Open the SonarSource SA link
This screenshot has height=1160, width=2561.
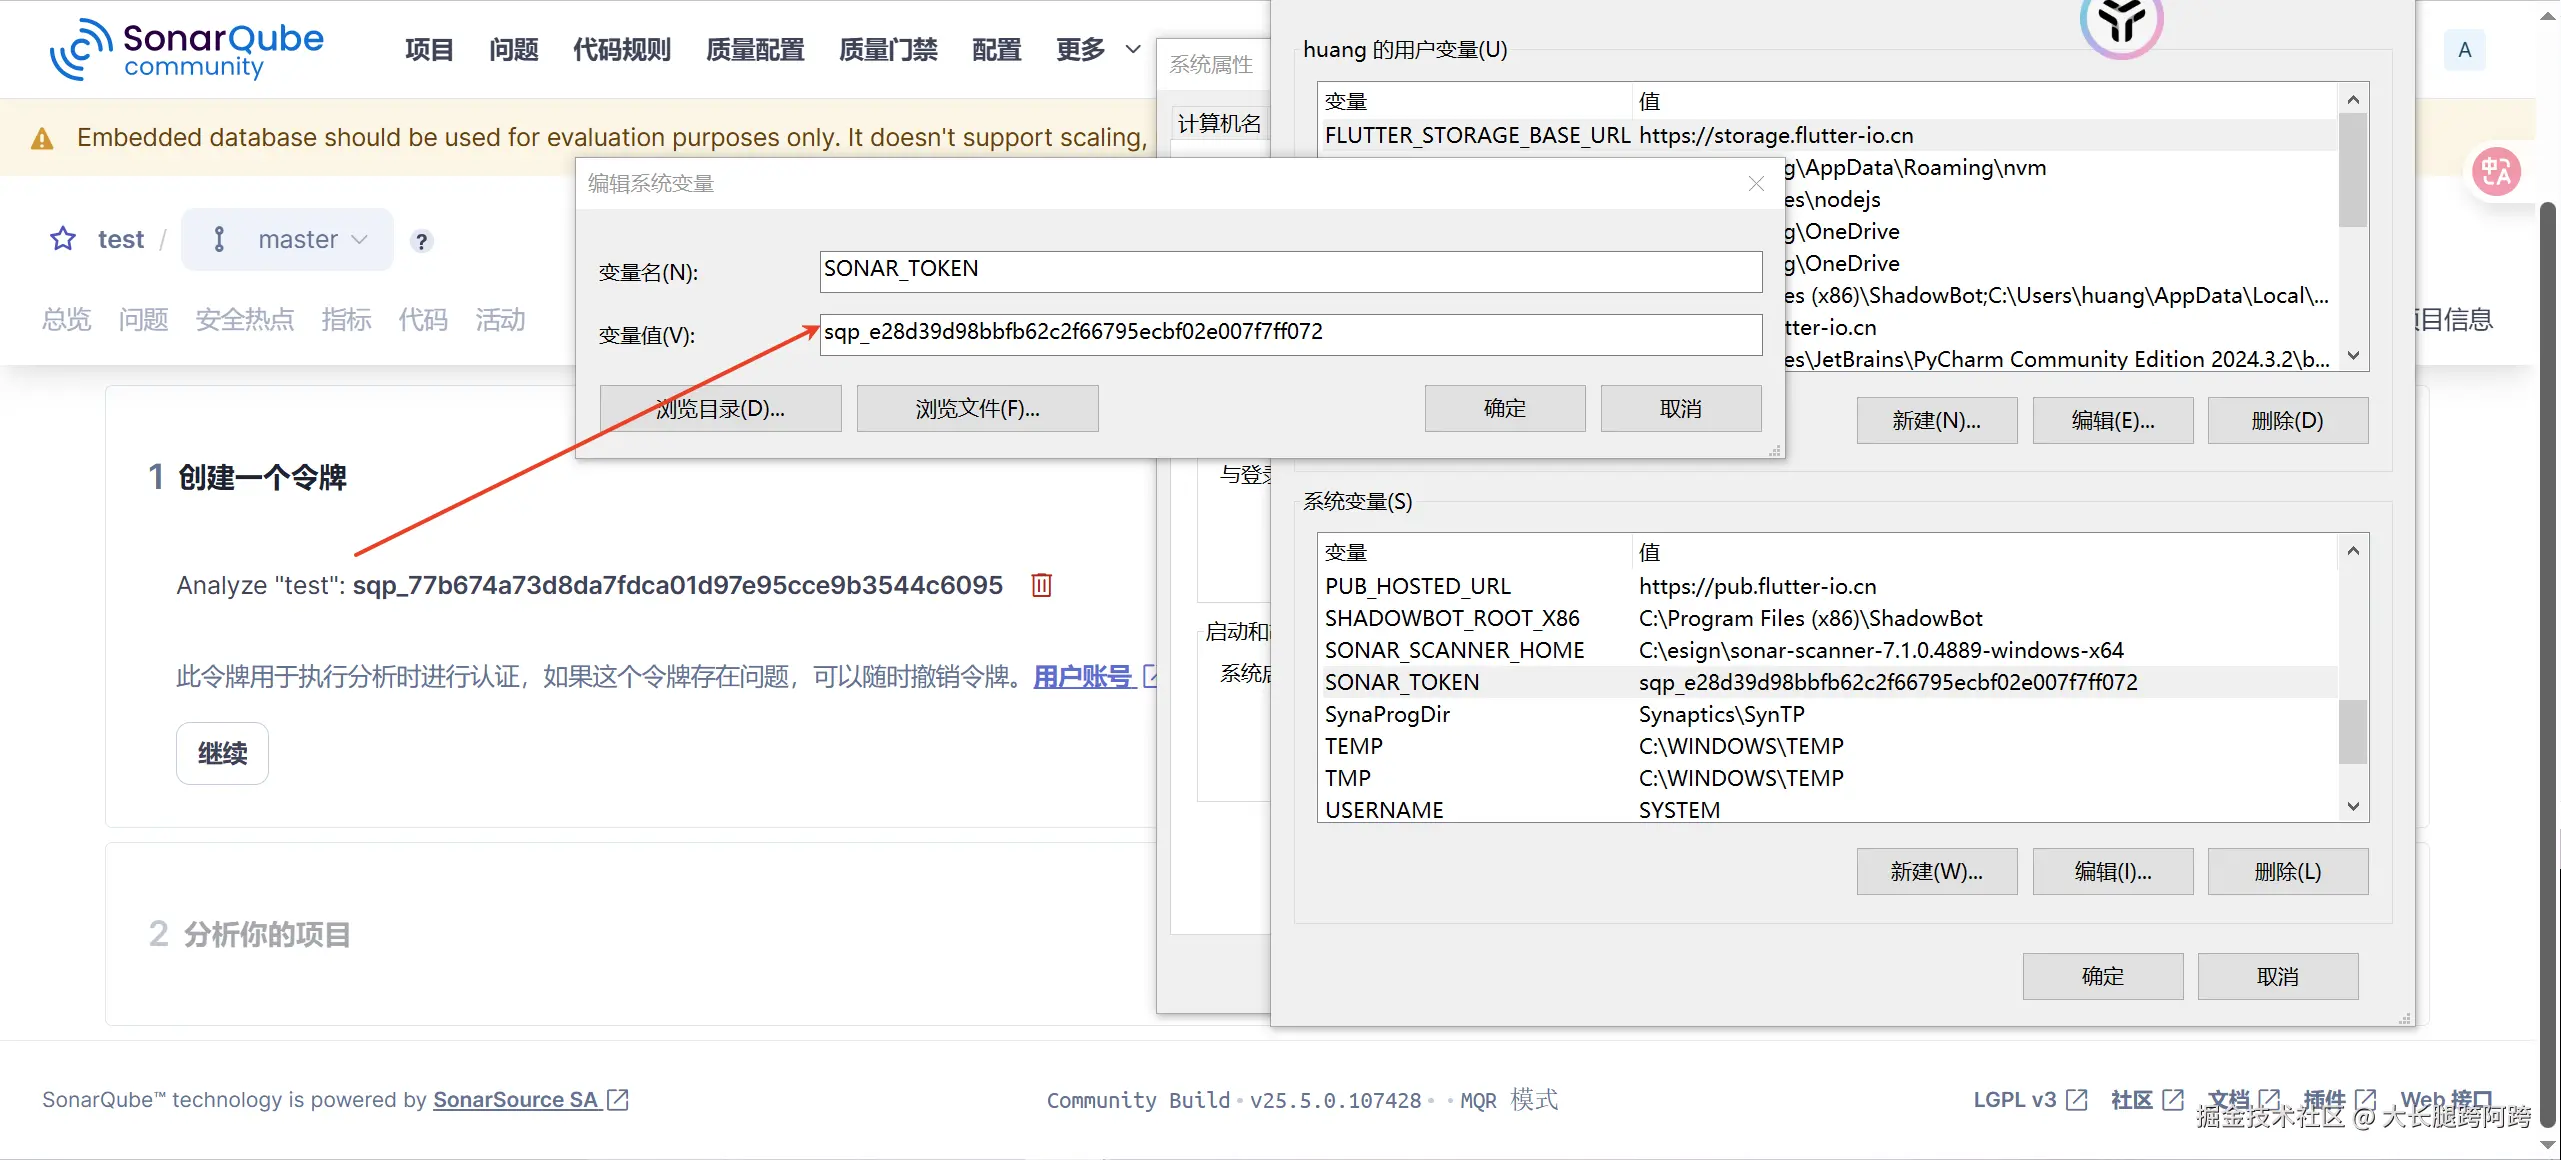pos(515,1099)
